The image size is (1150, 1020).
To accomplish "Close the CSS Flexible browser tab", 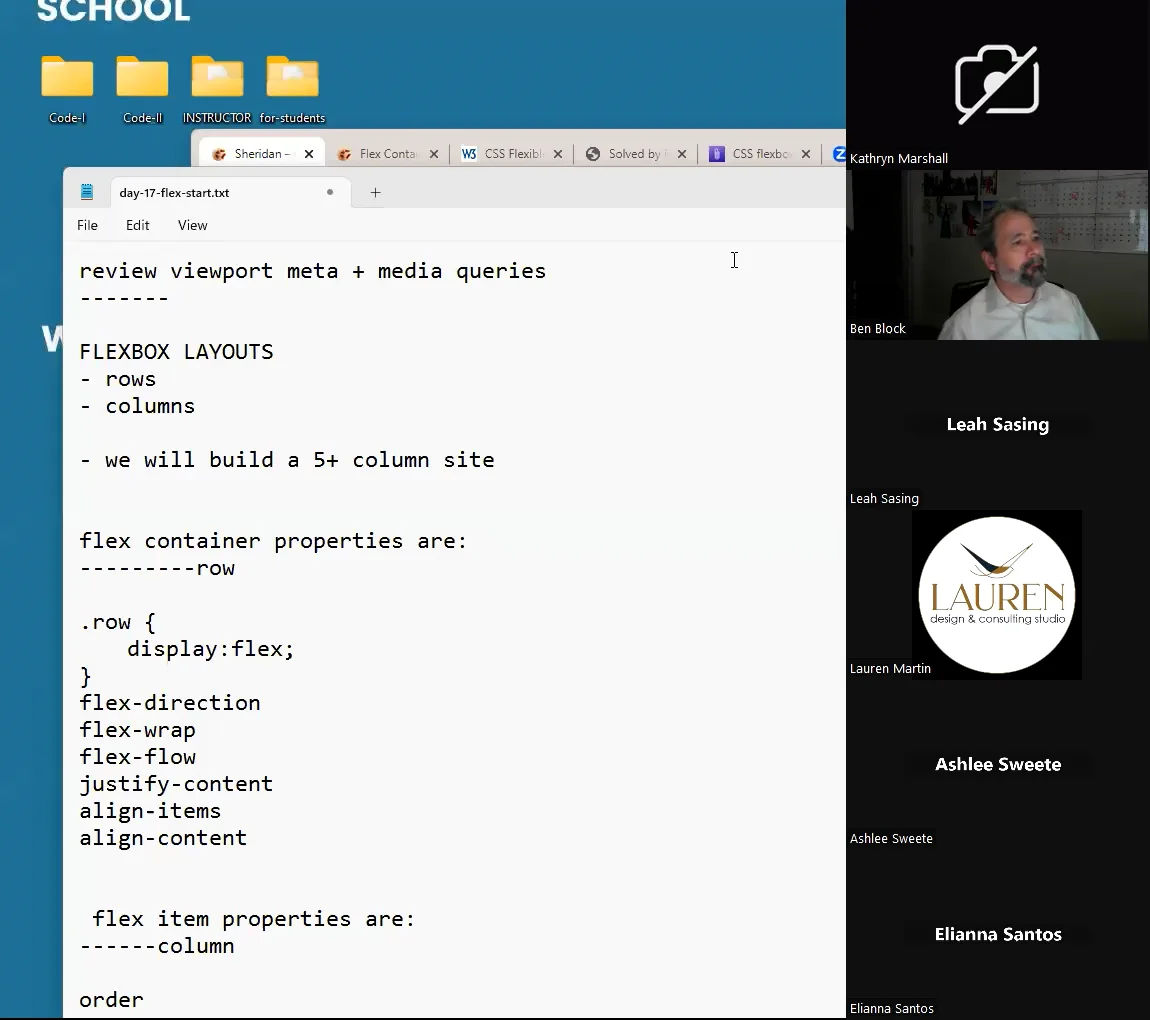I will (x=557, y=154).
